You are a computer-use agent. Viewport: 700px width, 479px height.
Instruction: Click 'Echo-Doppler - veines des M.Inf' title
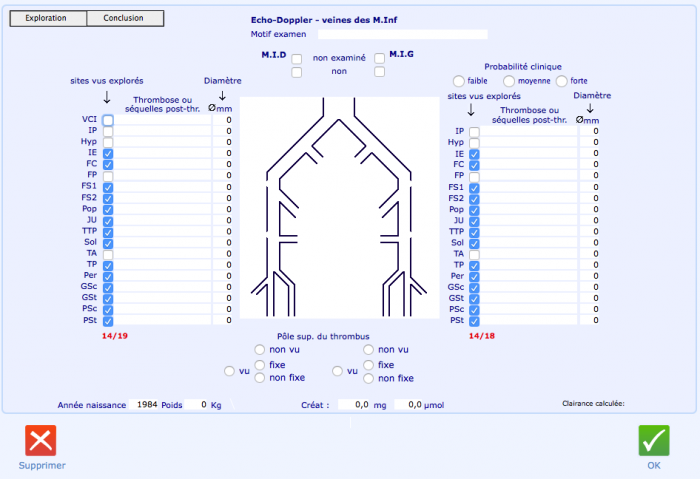324,20
